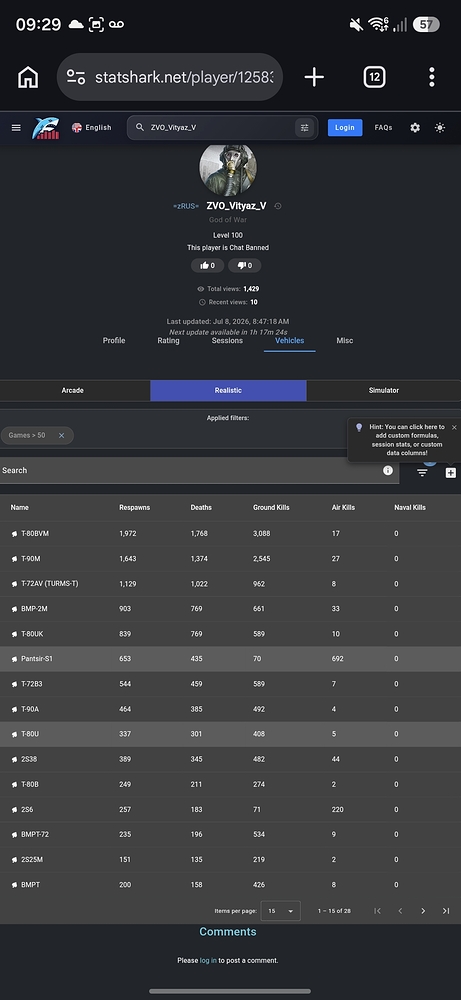This screenshot has height=1000, width=461.
Task: Select the Arcade mode tab
Action: coord(73,390)
